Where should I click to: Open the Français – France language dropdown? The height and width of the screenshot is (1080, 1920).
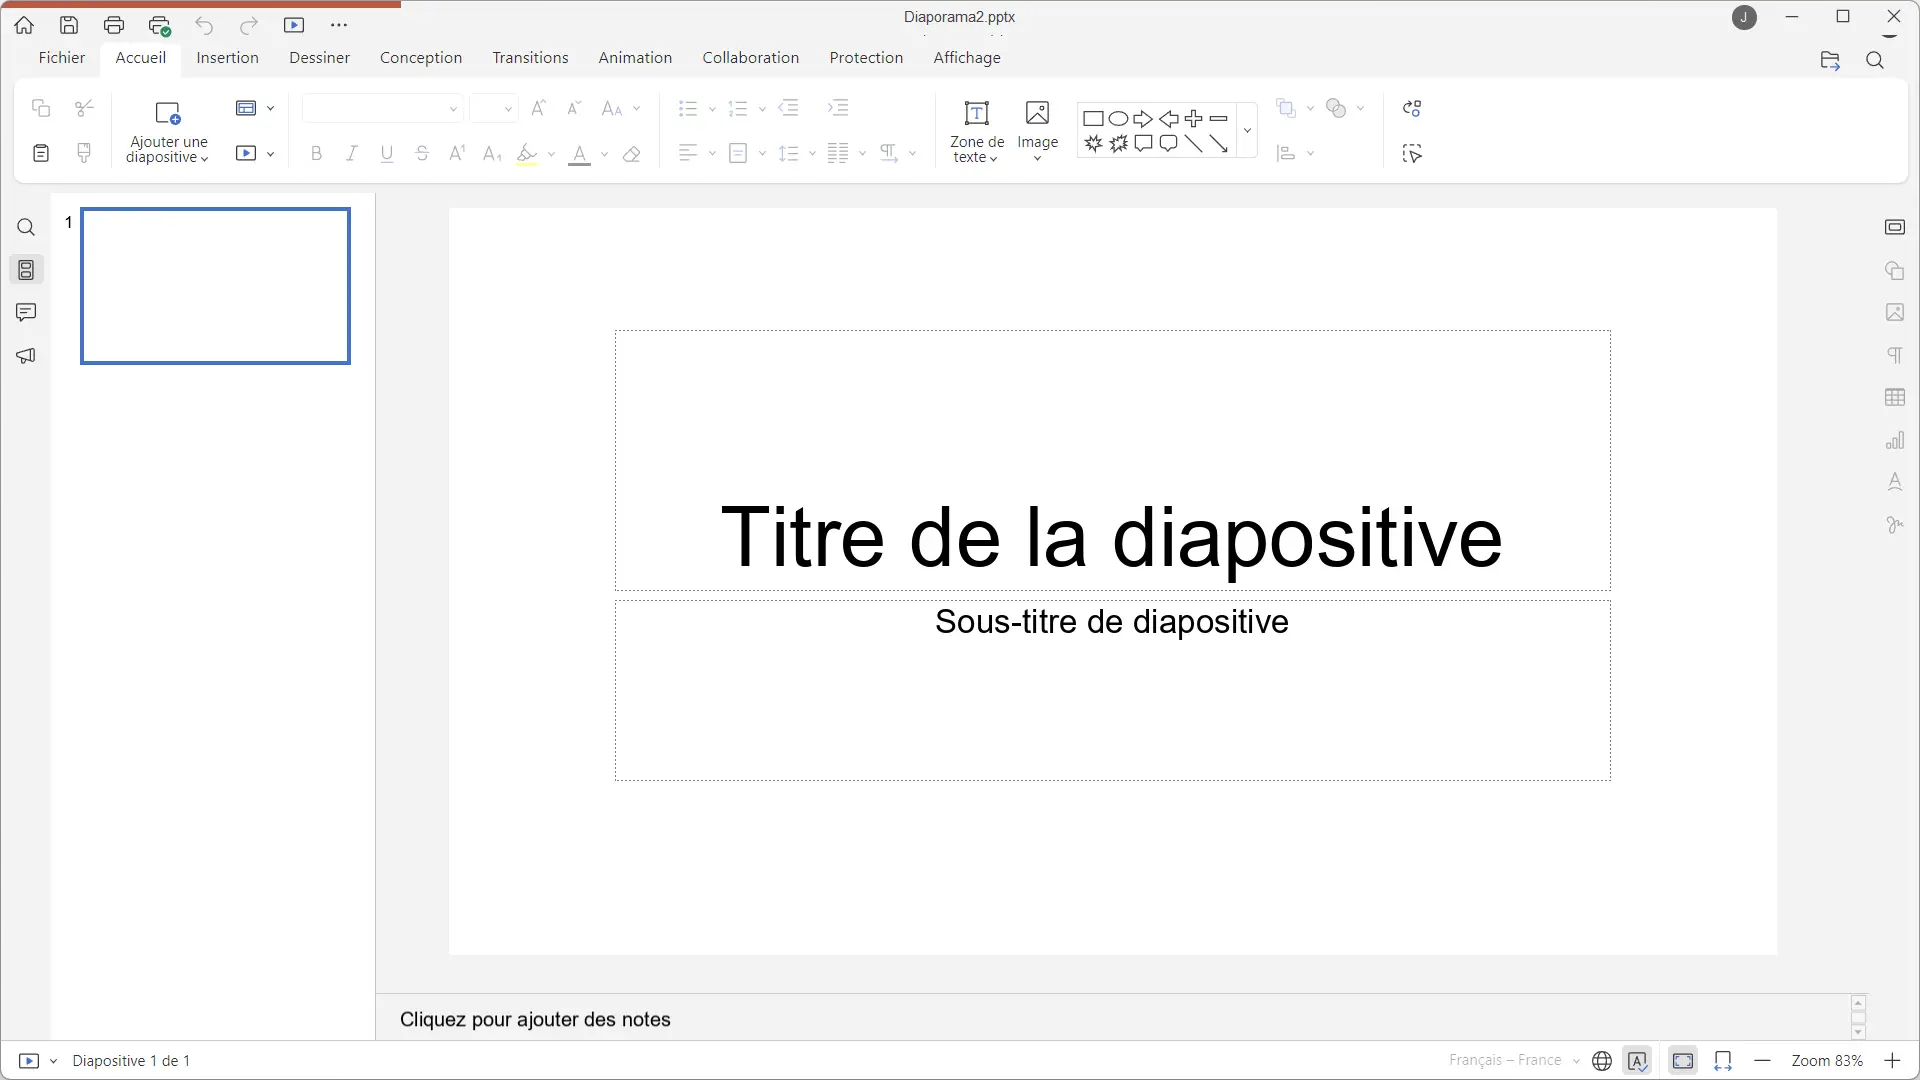pos(1514,1061)
